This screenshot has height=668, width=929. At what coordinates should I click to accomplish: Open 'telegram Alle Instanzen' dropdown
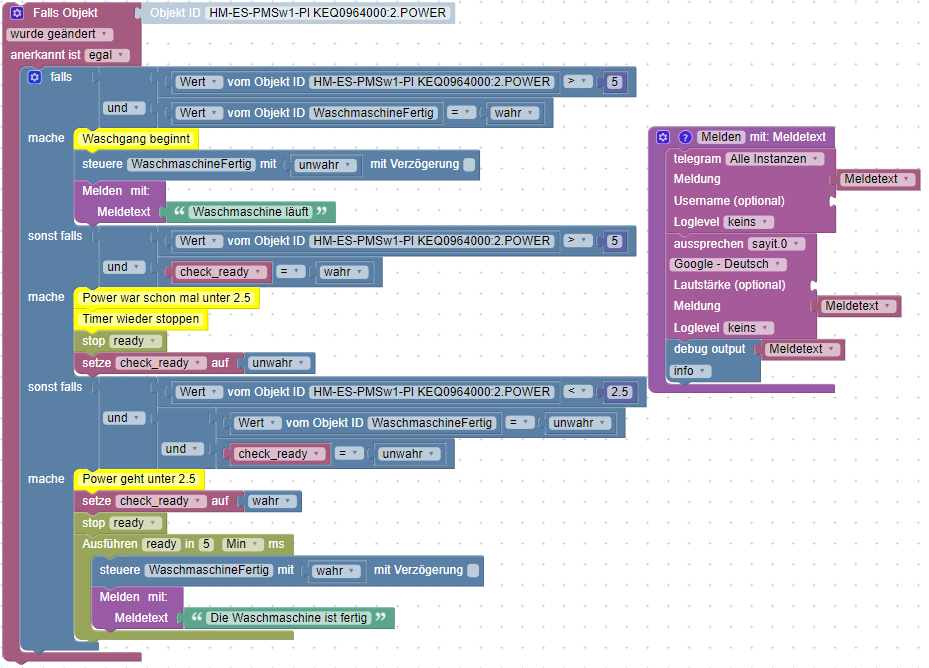pyautogui.click(x=775, y=159)
